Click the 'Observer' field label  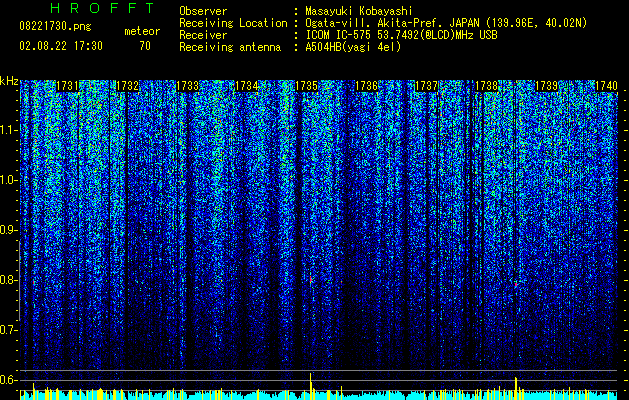pyautogui.click(x=203, y=11)
